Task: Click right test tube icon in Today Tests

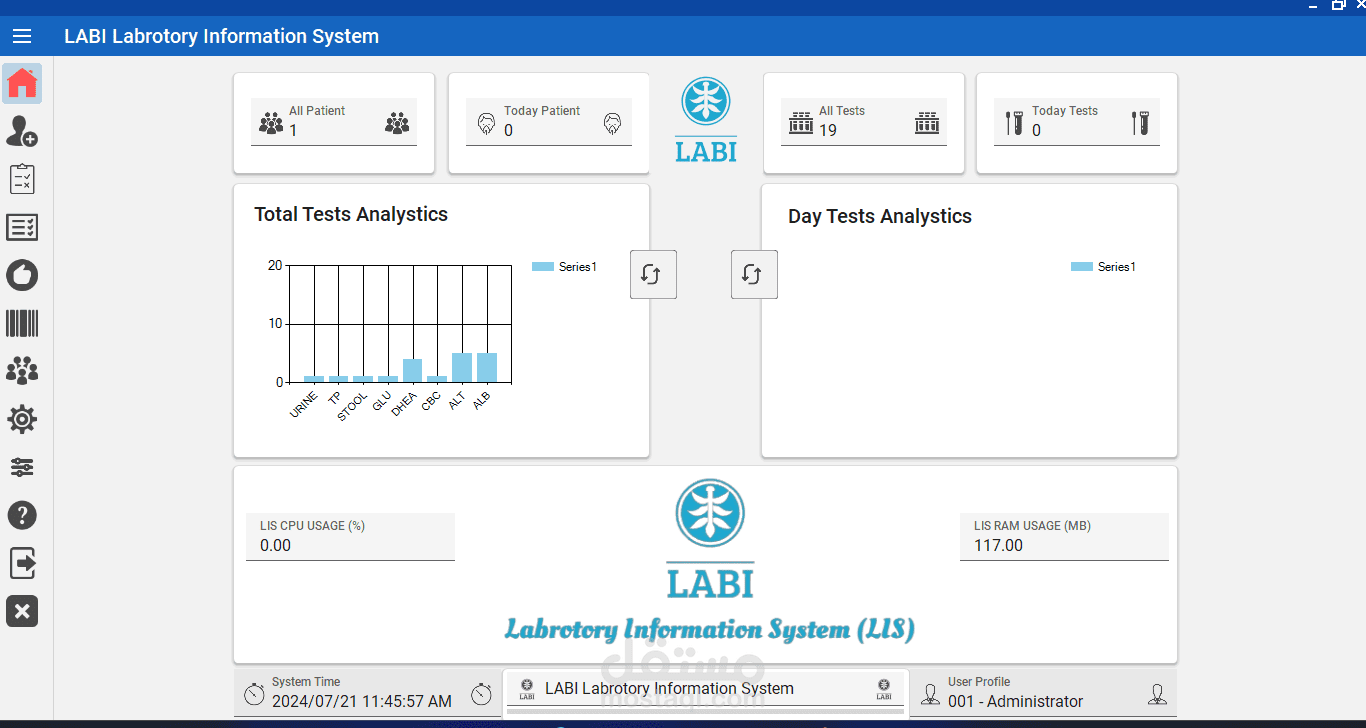Action: tap(1140, 123)
